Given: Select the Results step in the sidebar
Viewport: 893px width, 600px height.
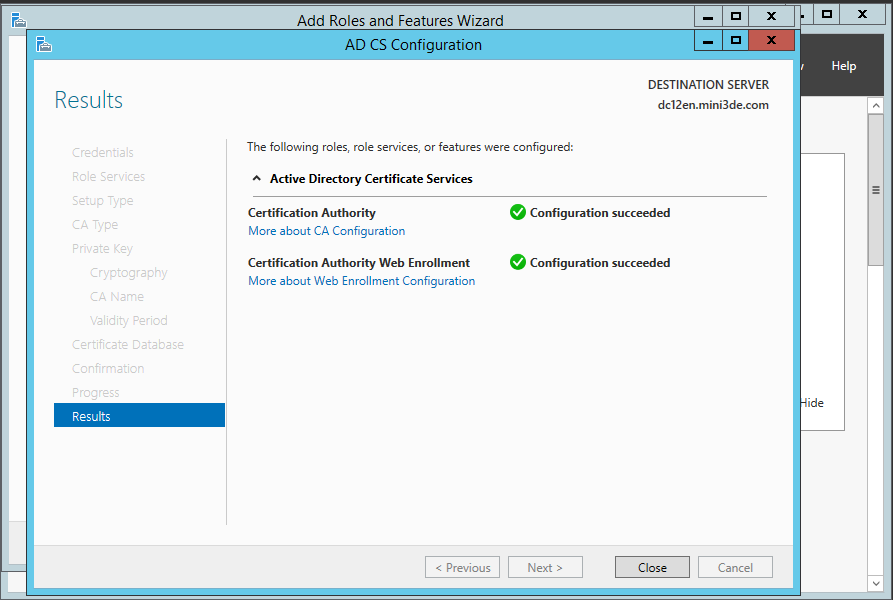Looking at the screenshot, I should [x=140, y=416].
